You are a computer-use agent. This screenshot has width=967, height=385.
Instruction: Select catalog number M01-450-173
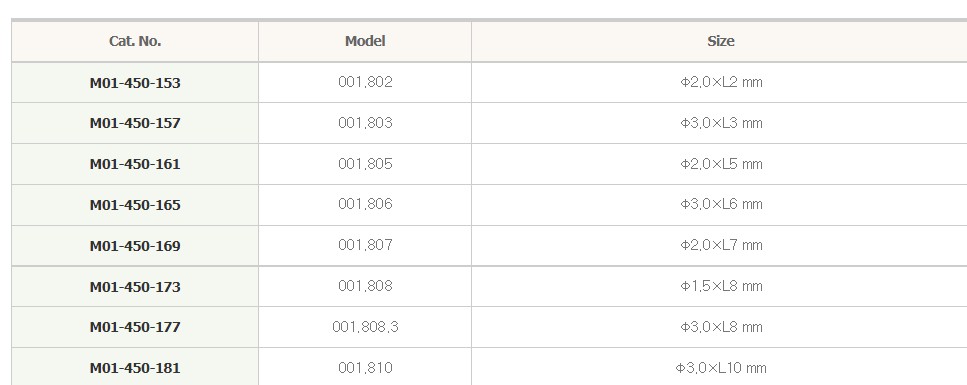135,286
